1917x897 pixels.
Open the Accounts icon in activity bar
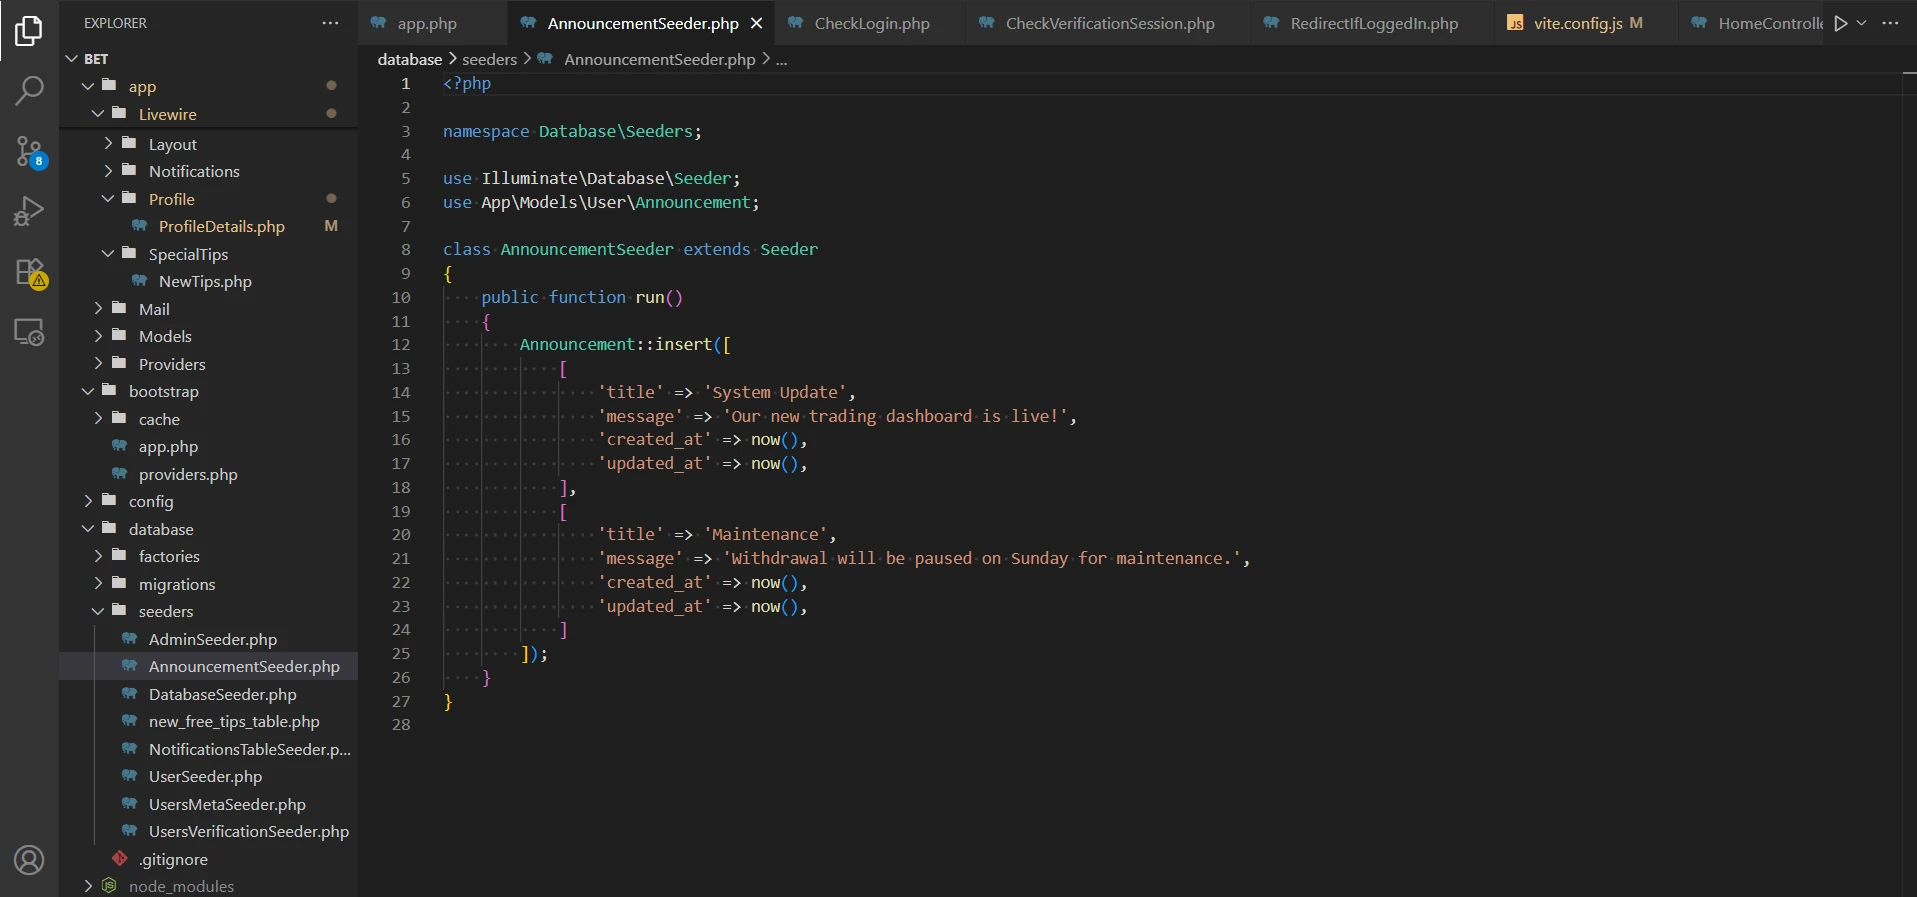29,859
